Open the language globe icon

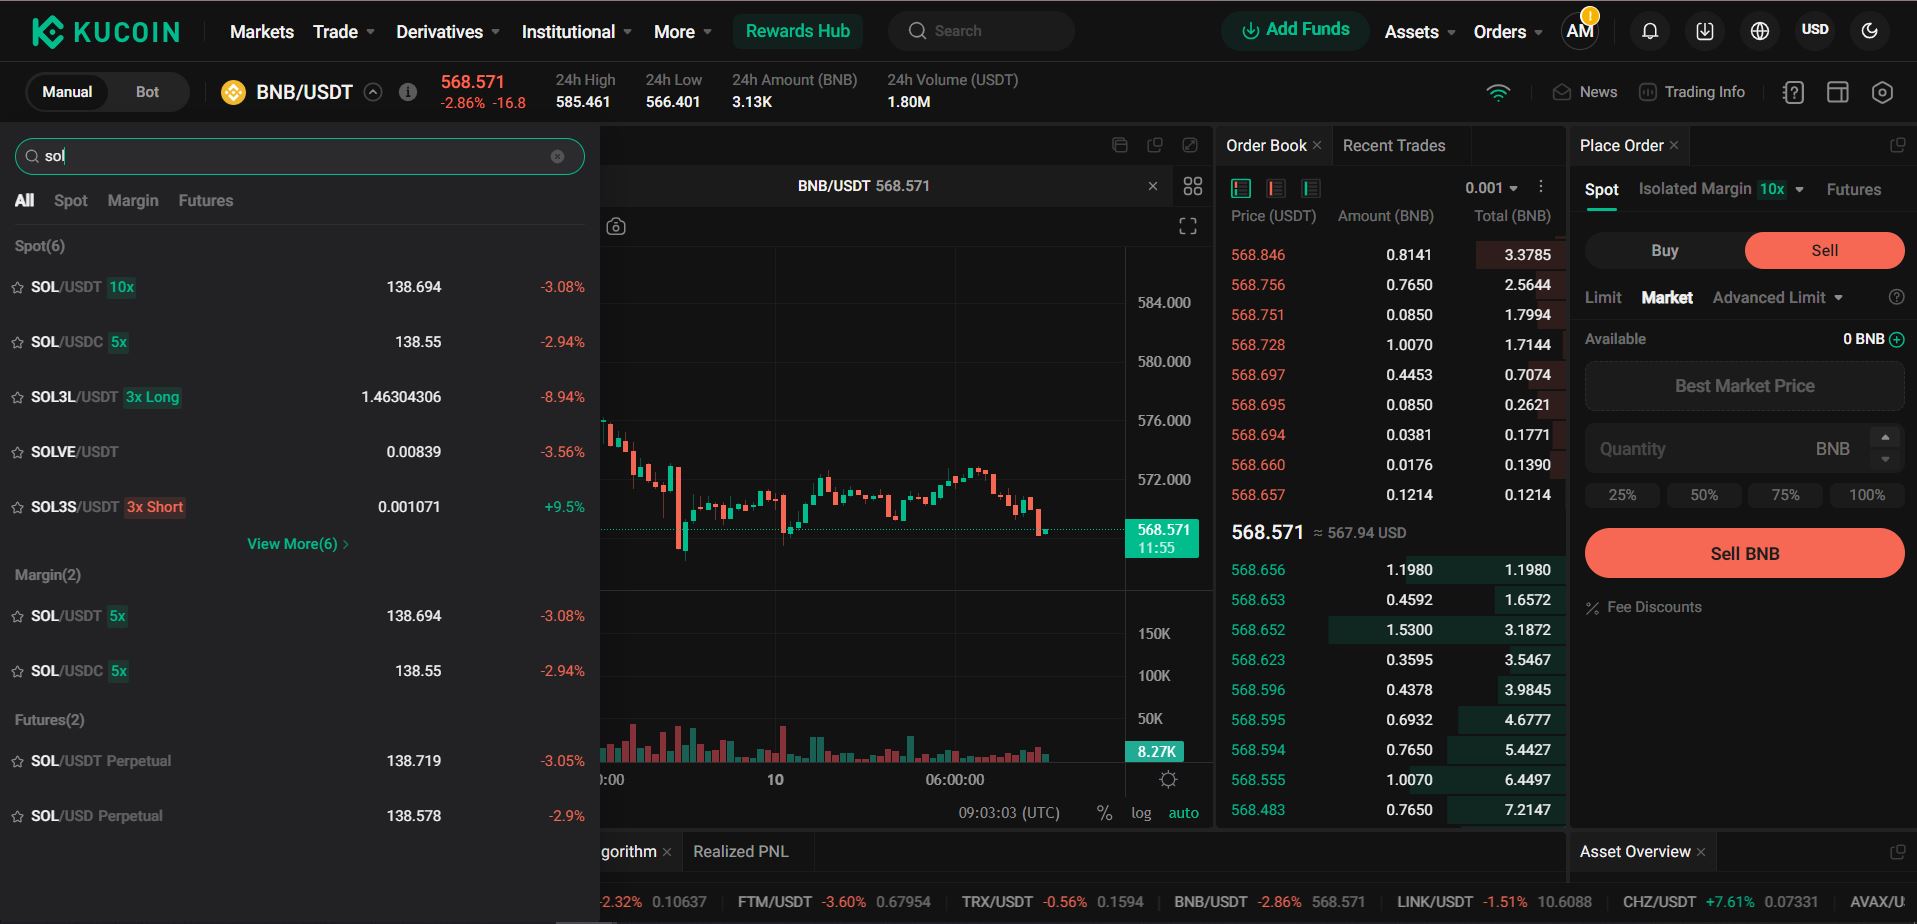pyautogui.click(x=1760, y=31)
